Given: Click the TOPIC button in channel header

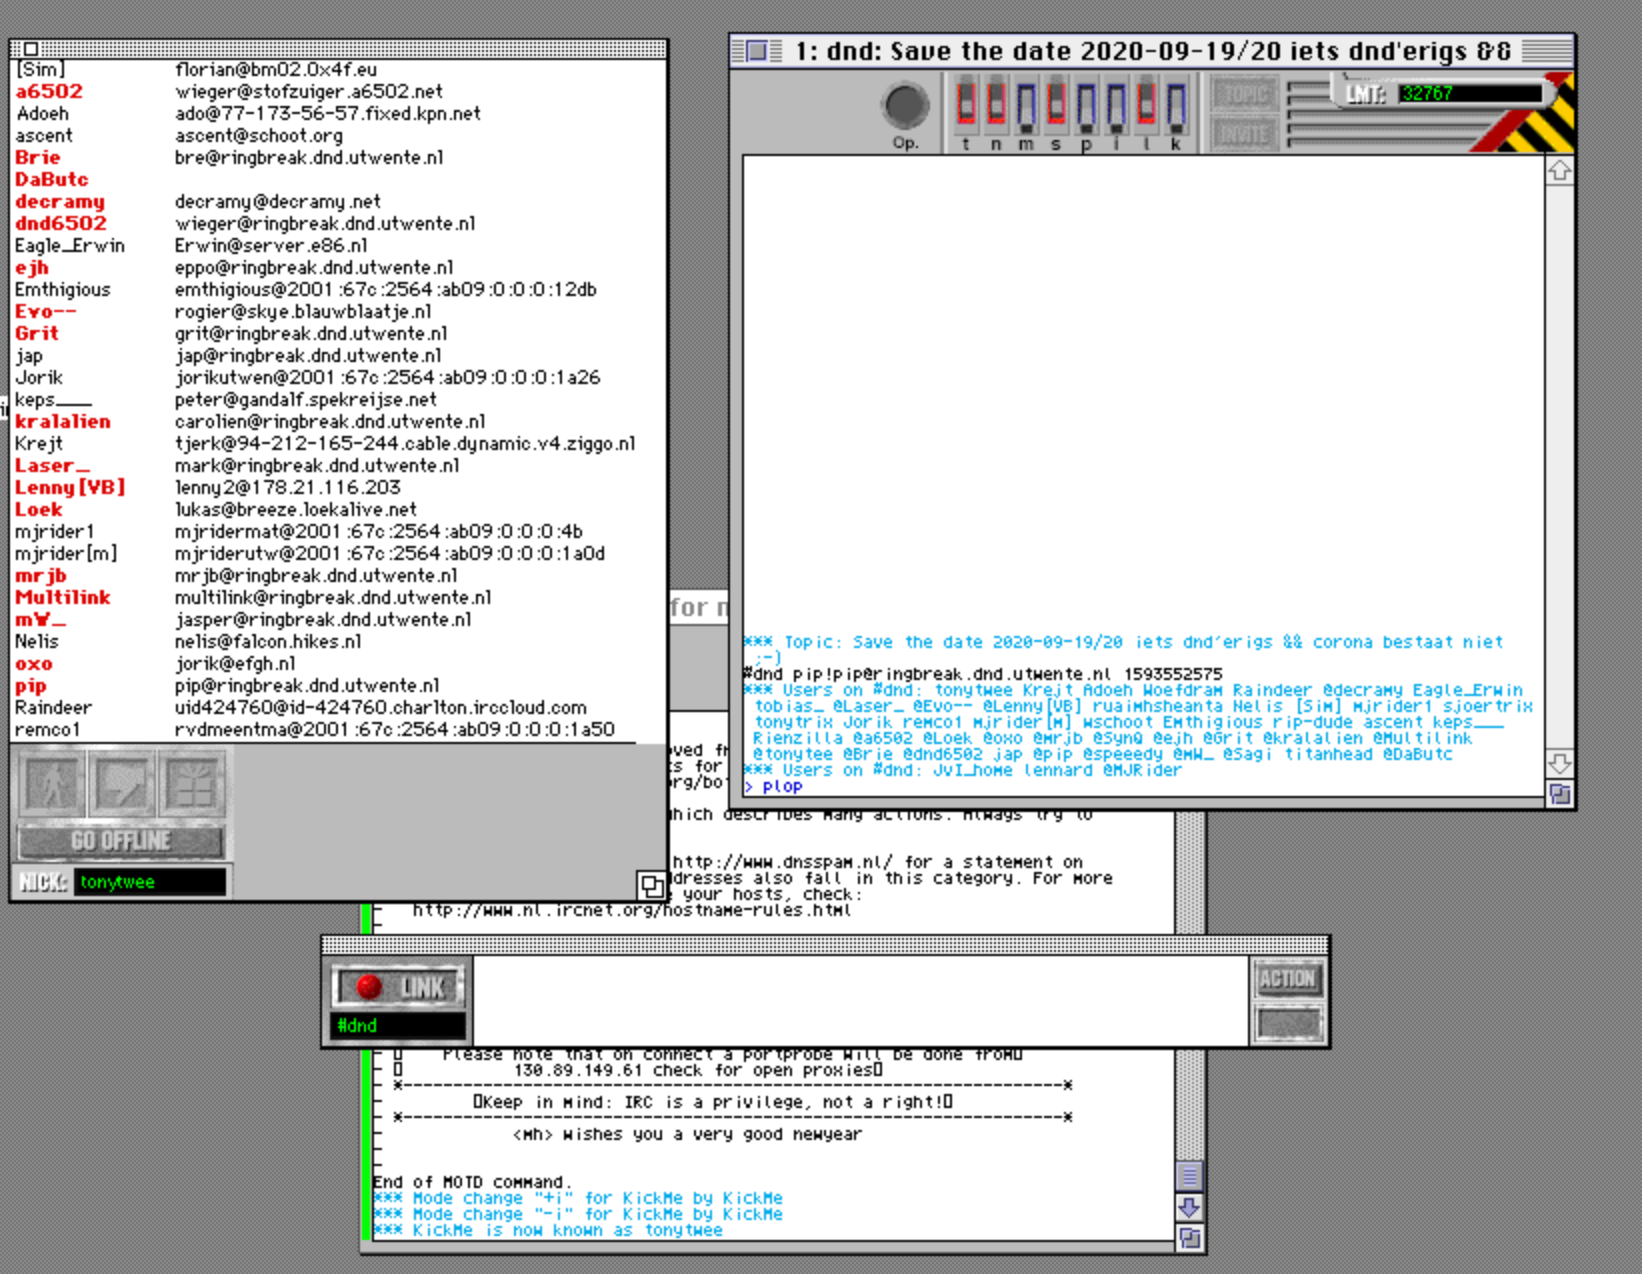Looking at the screenshot, I should (1245, 95).
